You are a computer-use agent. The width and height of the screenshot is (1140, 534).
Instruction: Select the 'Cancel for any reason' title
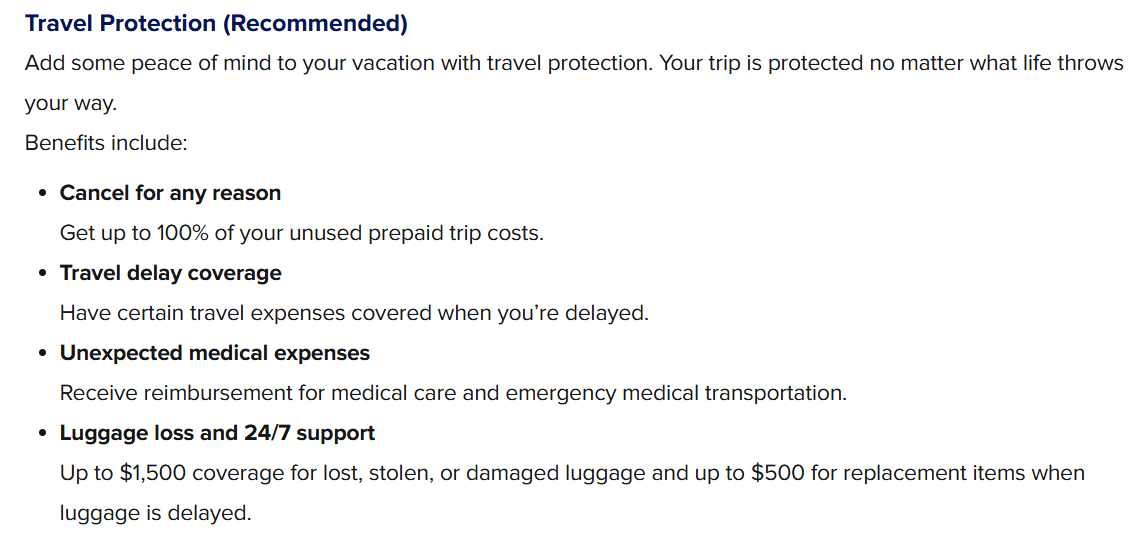[170, 193]
